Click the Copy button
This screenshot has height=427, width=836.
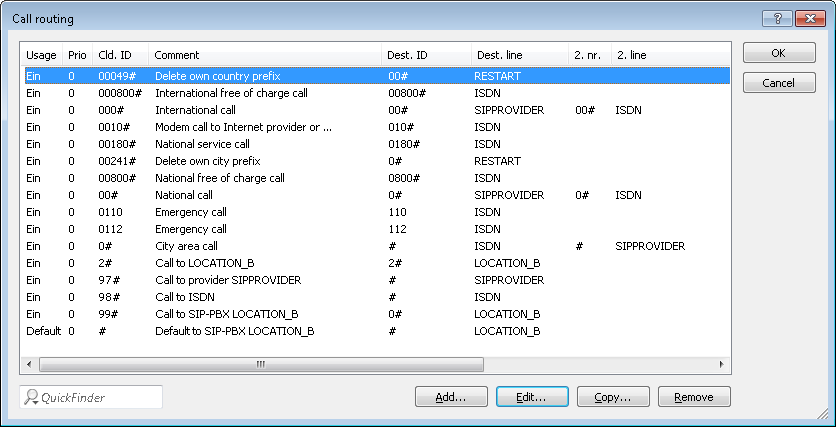click(x=613, y=397)
